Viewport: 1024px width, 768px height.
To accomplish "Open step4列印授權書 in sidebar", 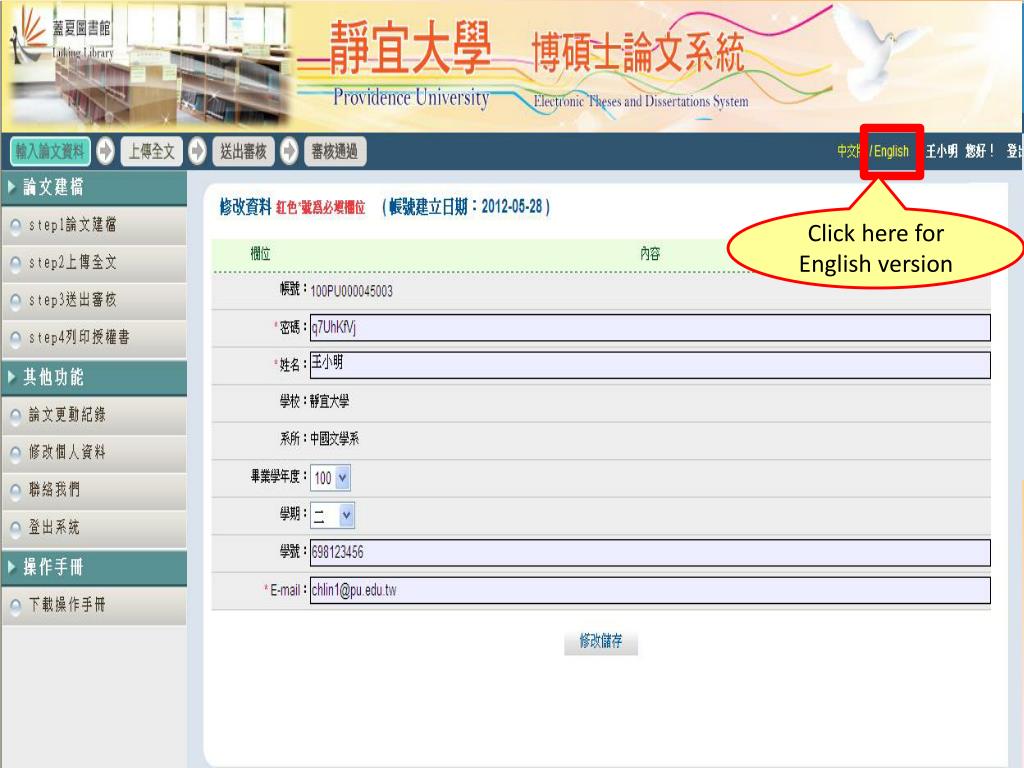I will click(x=94, y=338).
